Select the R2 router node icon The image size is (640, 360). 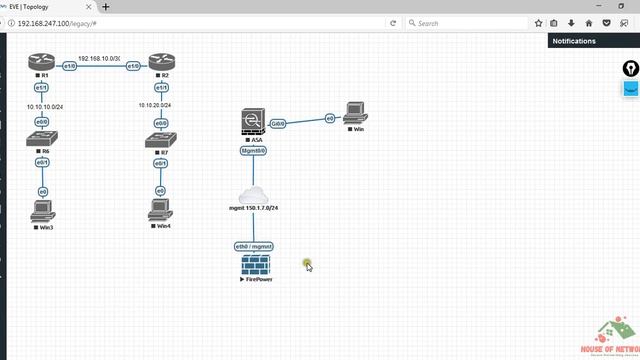pos(162,62)
